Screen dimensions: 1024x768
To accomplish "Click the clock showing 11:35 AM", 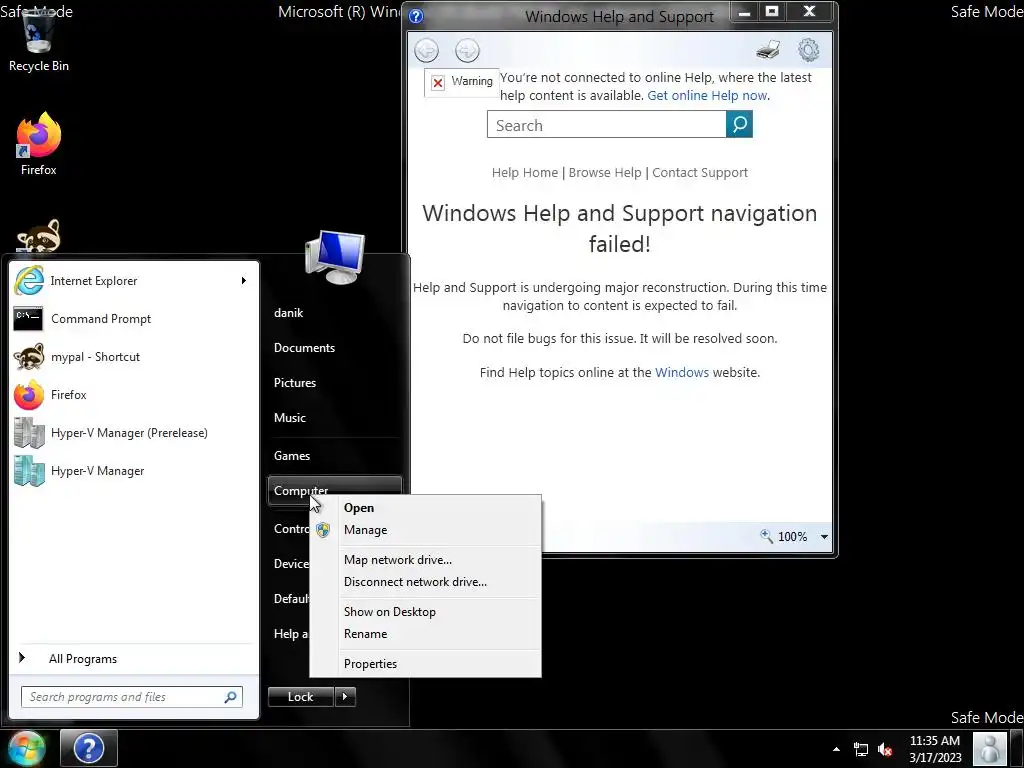I will click(935, 748).
